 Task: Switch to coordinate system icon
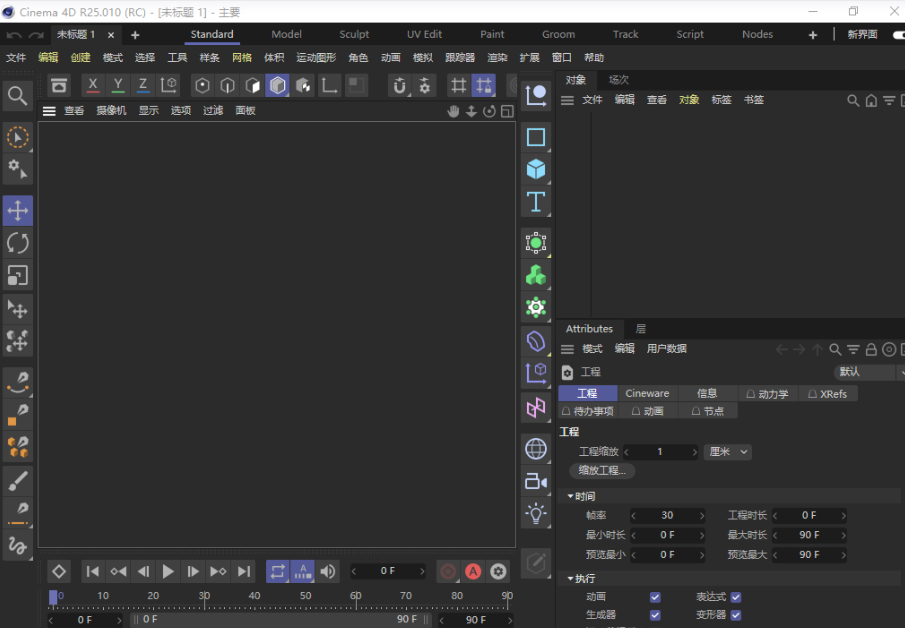[169, 85]
